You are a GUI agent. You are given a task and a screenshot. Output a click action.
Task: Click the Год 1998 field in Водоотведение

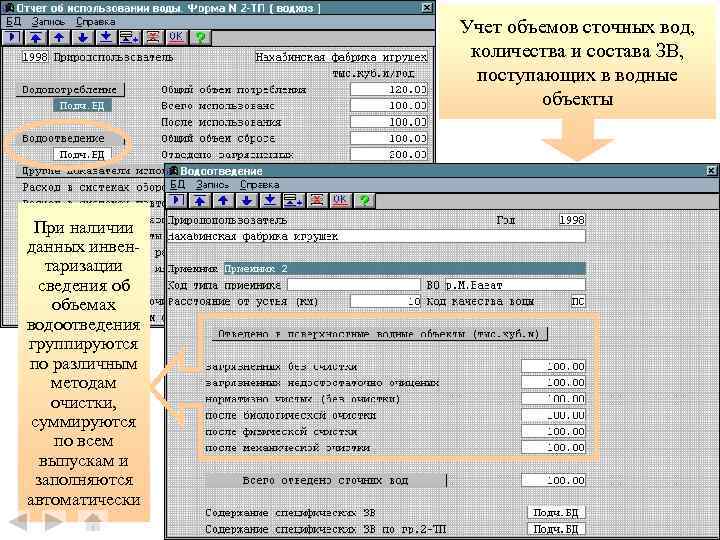572,220
